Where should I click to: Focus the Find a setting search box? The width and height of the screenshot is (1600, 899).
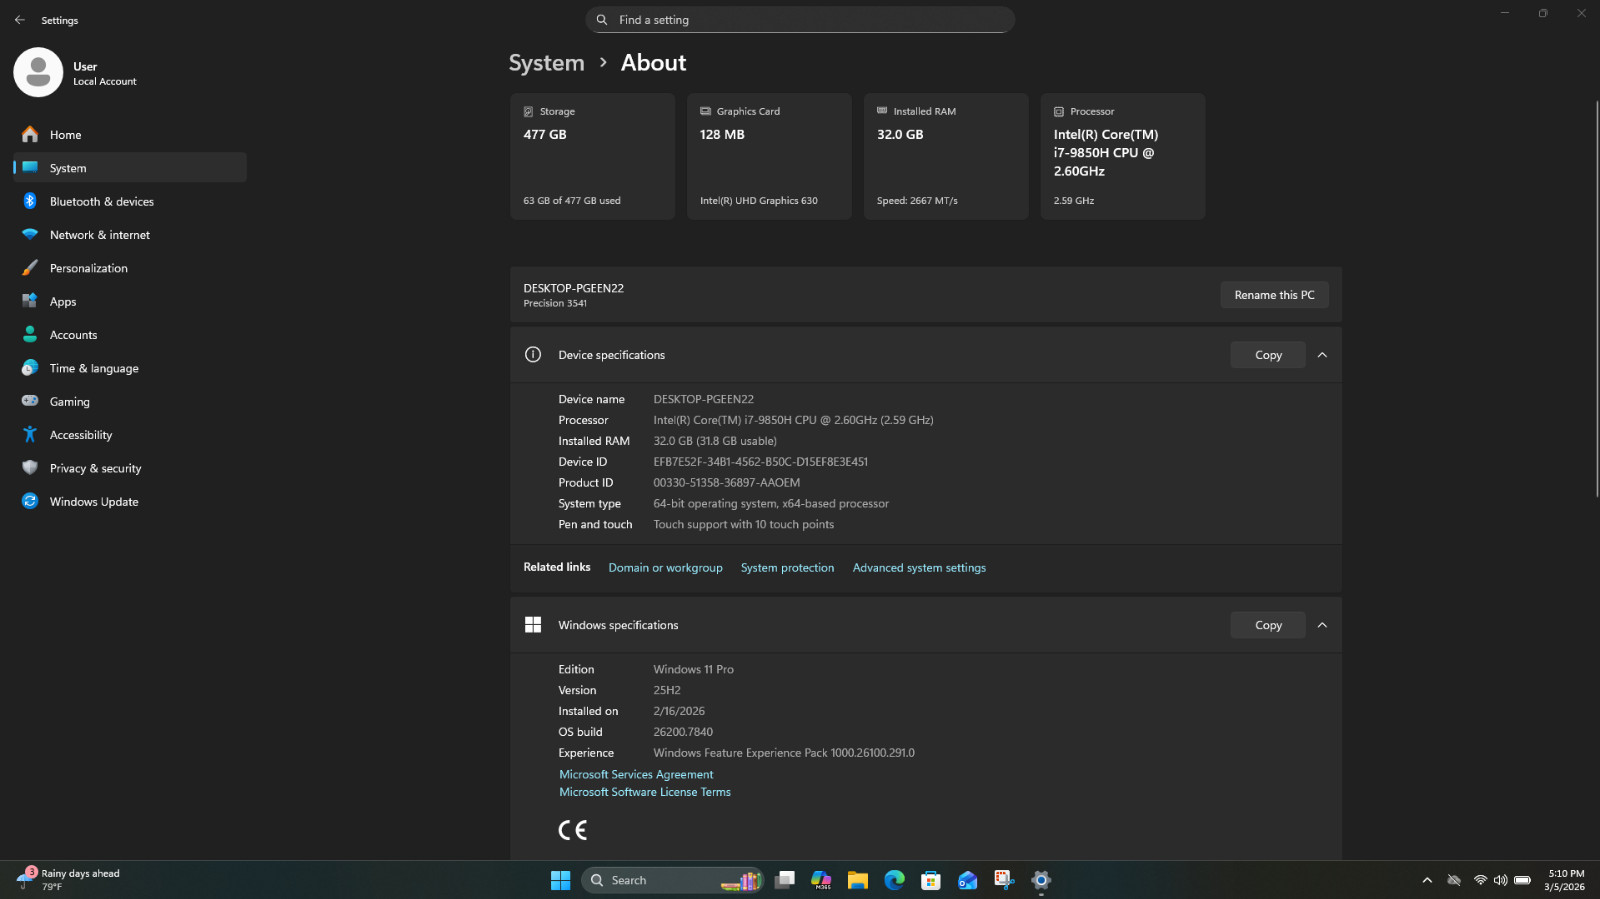[x=800, y=20]
